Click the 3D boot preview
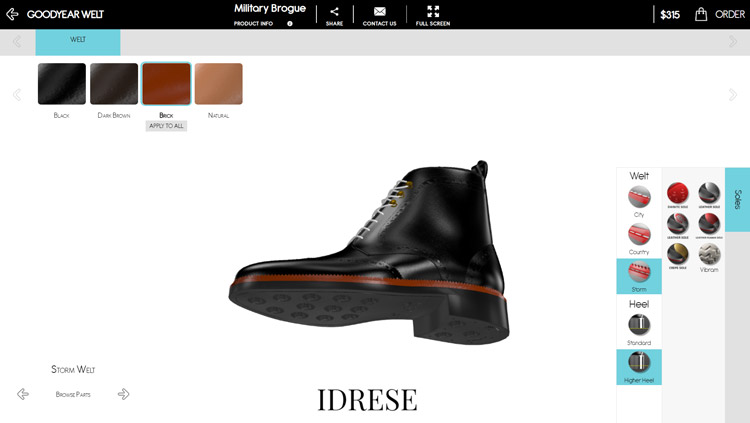This screenshot has height=423, width=750. (368, 254)
